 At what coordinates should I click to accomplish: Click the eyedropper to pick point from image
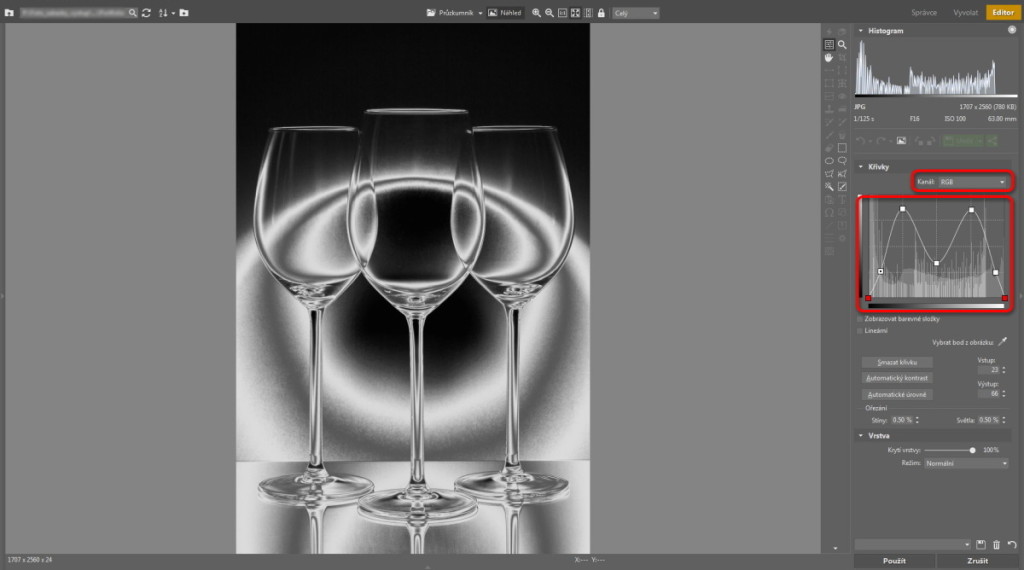[x=1002, y=341]
